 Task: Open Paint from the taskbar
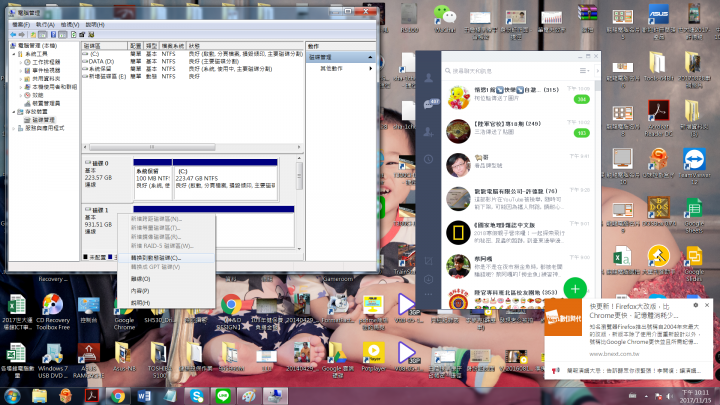(249, 396)
